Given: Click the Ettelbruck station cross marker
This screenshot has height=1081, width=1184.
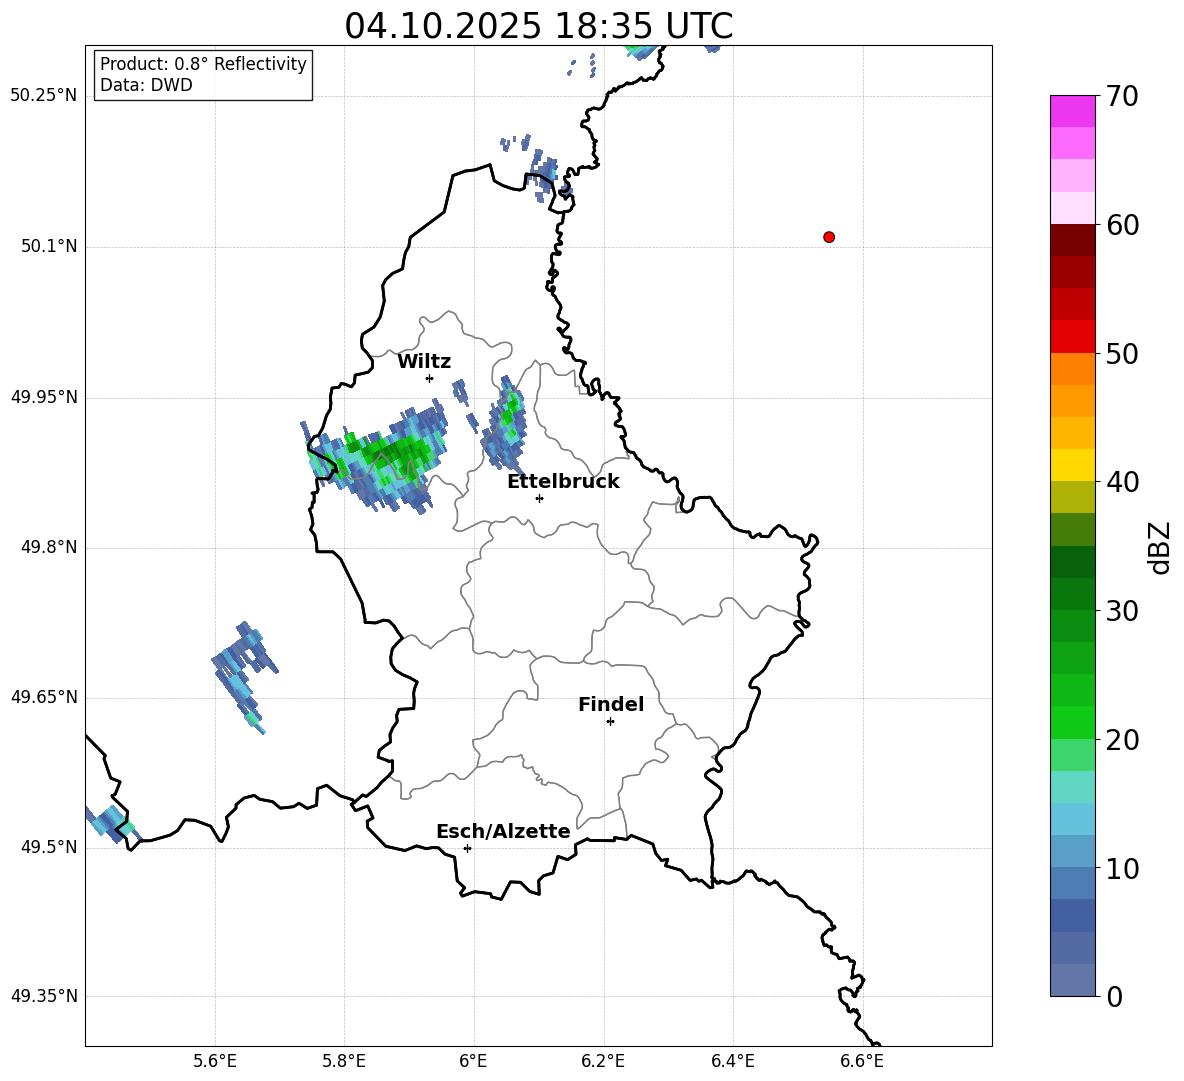Looking at the screenshot, I should [x=539, y=498].
